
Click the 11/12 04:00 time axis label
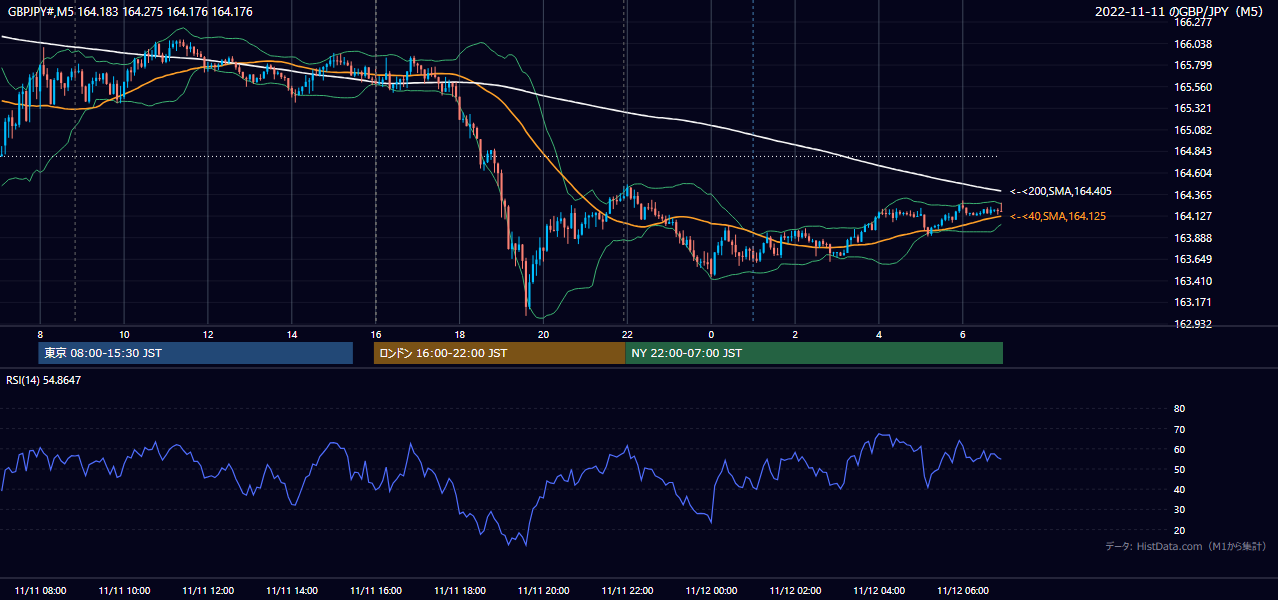pos(879,591)
